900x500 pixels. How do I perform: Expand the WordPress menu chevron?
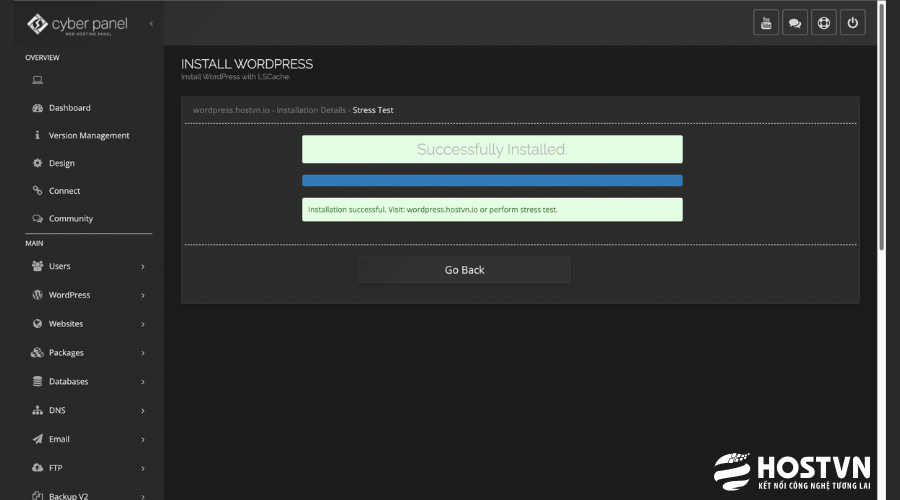pos(143,295)
